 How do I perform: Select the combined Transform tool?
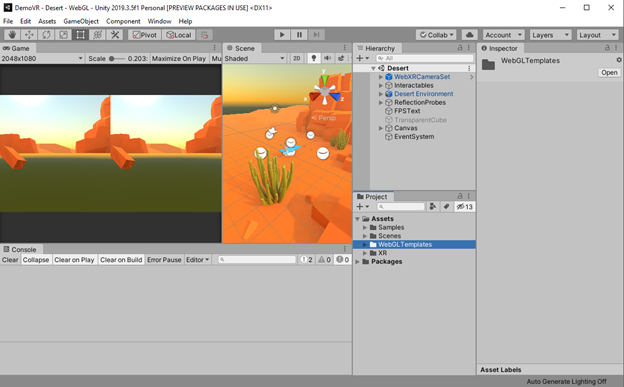(x=98, y=35)
